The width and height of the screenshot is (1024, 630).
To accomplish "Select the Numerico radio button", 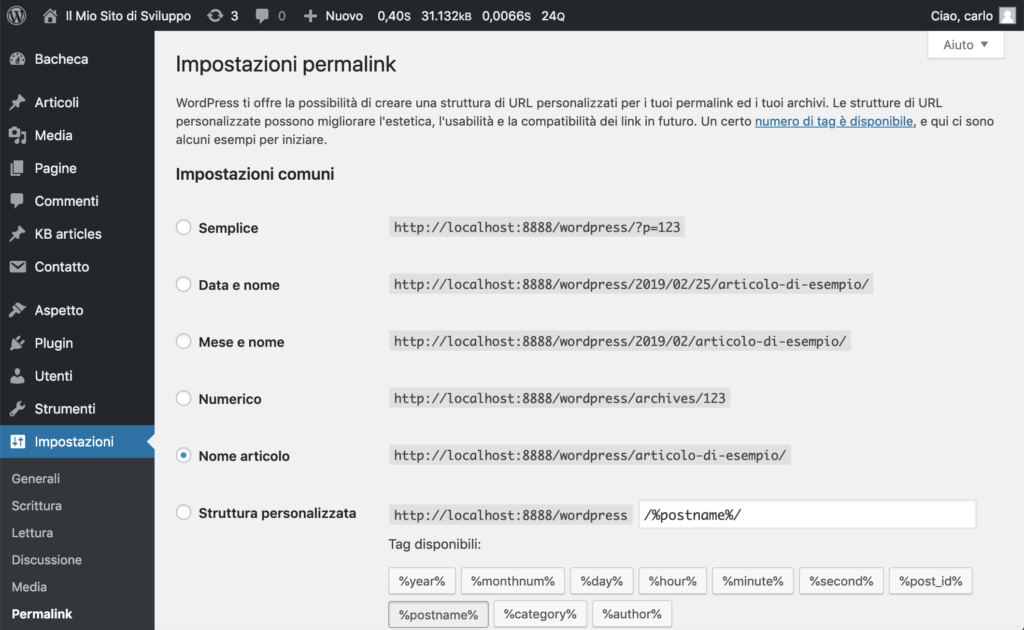I will pyautogui.click(x=184, y=398).
